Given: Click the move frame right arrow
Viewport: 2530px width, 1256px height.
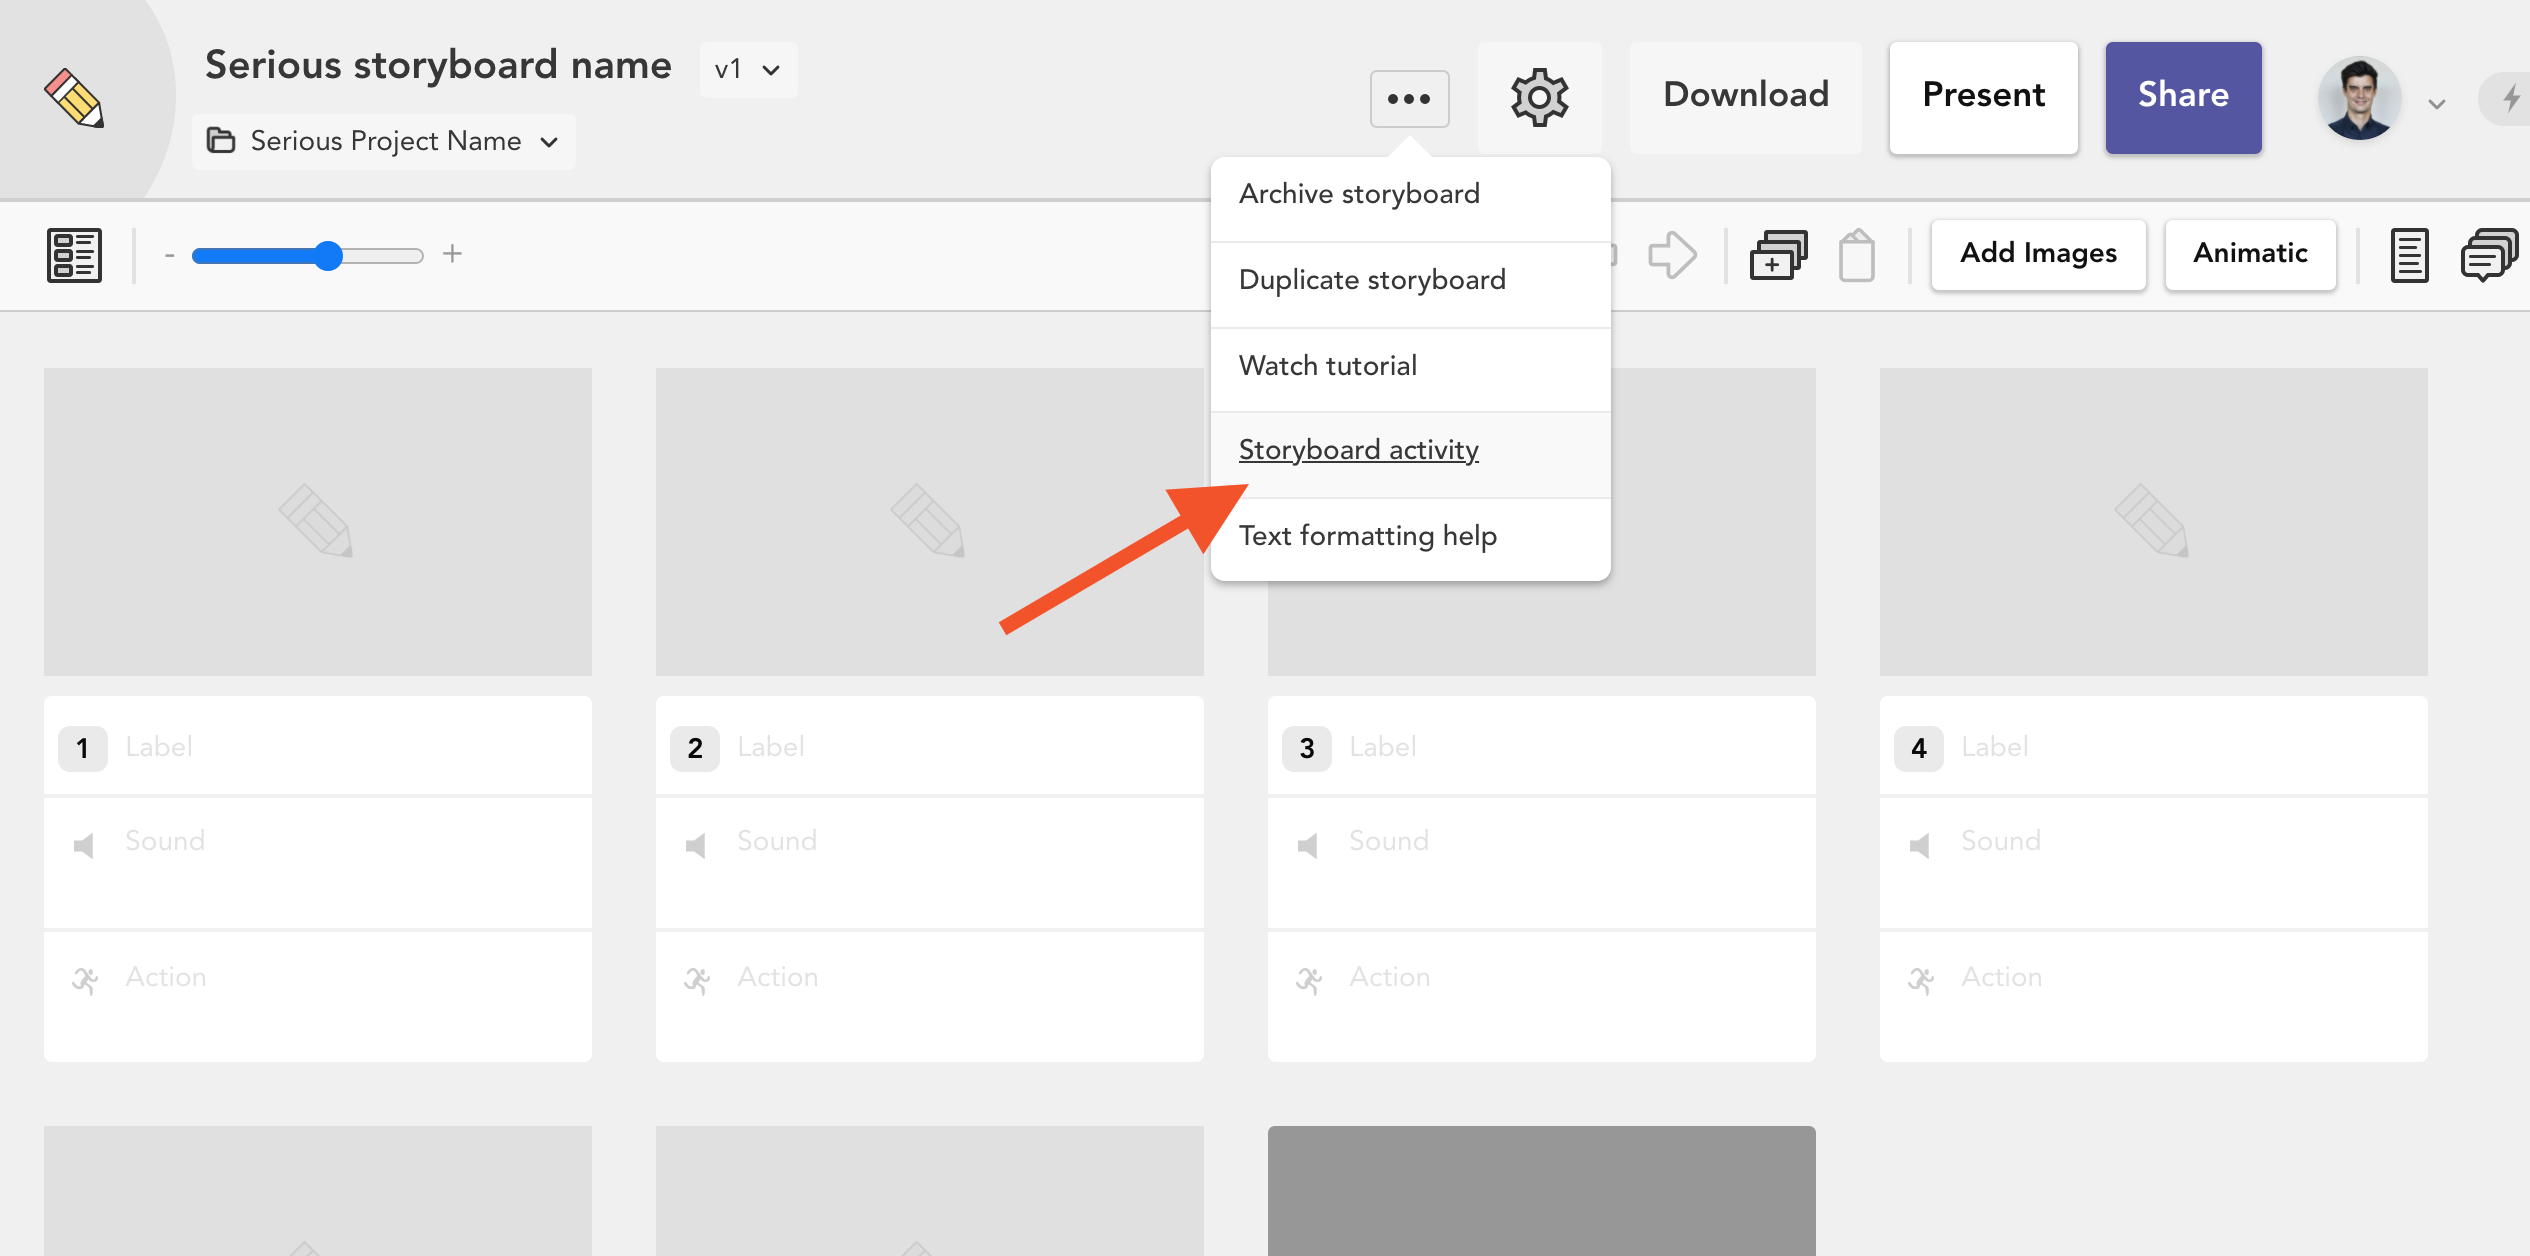Looking at the screenshot, I should click(1672, 255).
